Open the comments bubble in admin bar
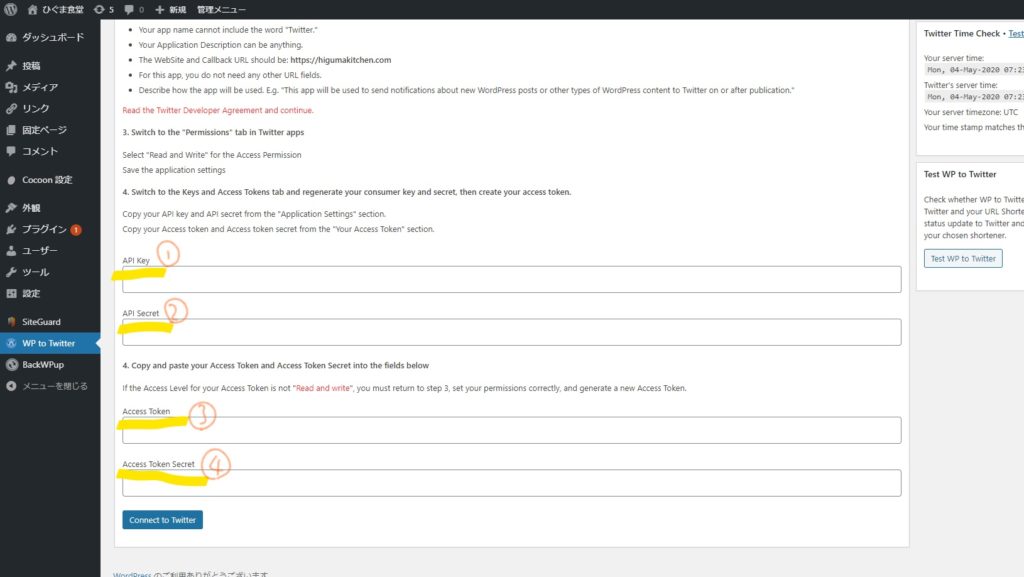1024x577 pixels. 129,9
